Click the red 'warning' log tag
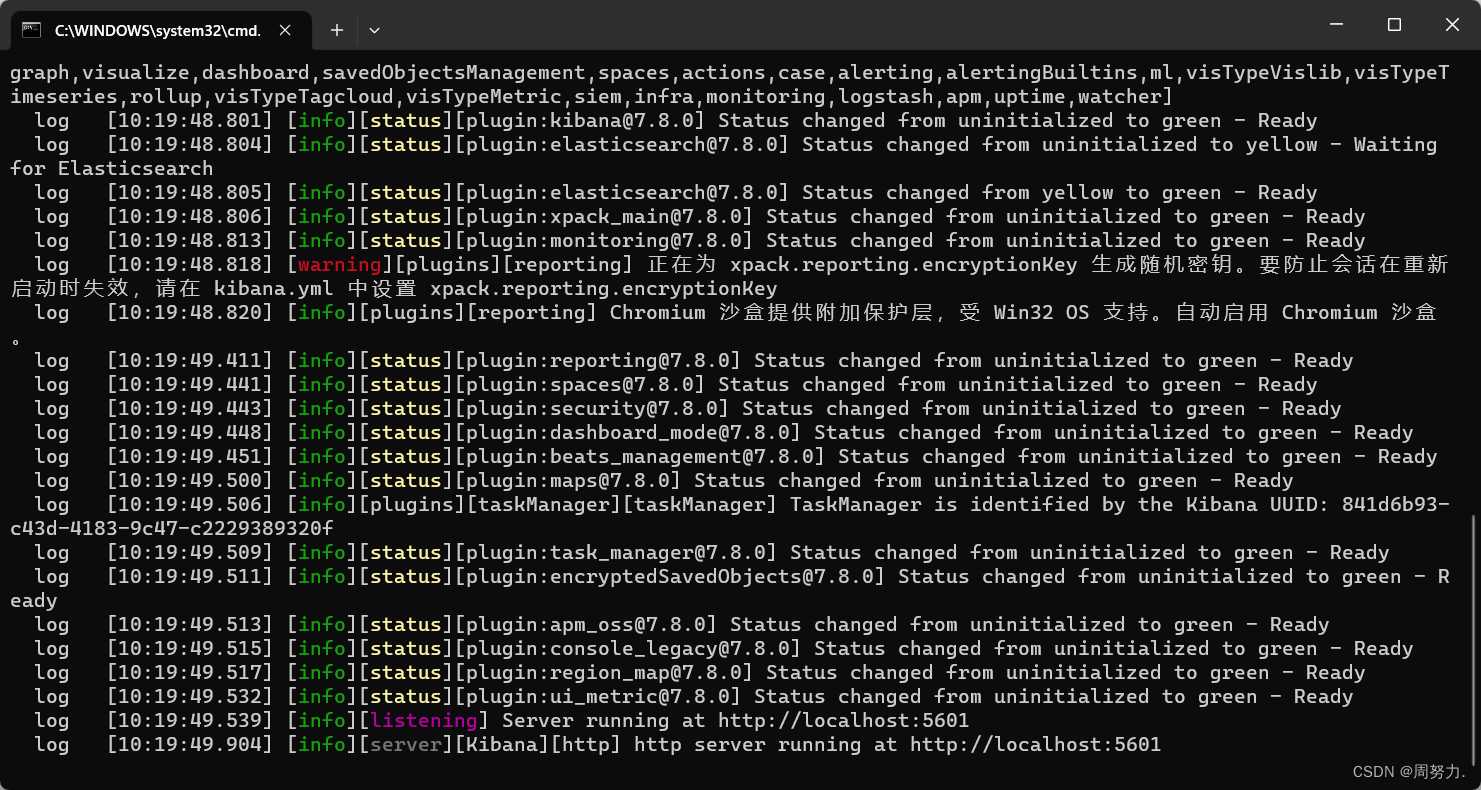Image resolution: width=1481 pixels, height=790 pixels. coord(339,265)
